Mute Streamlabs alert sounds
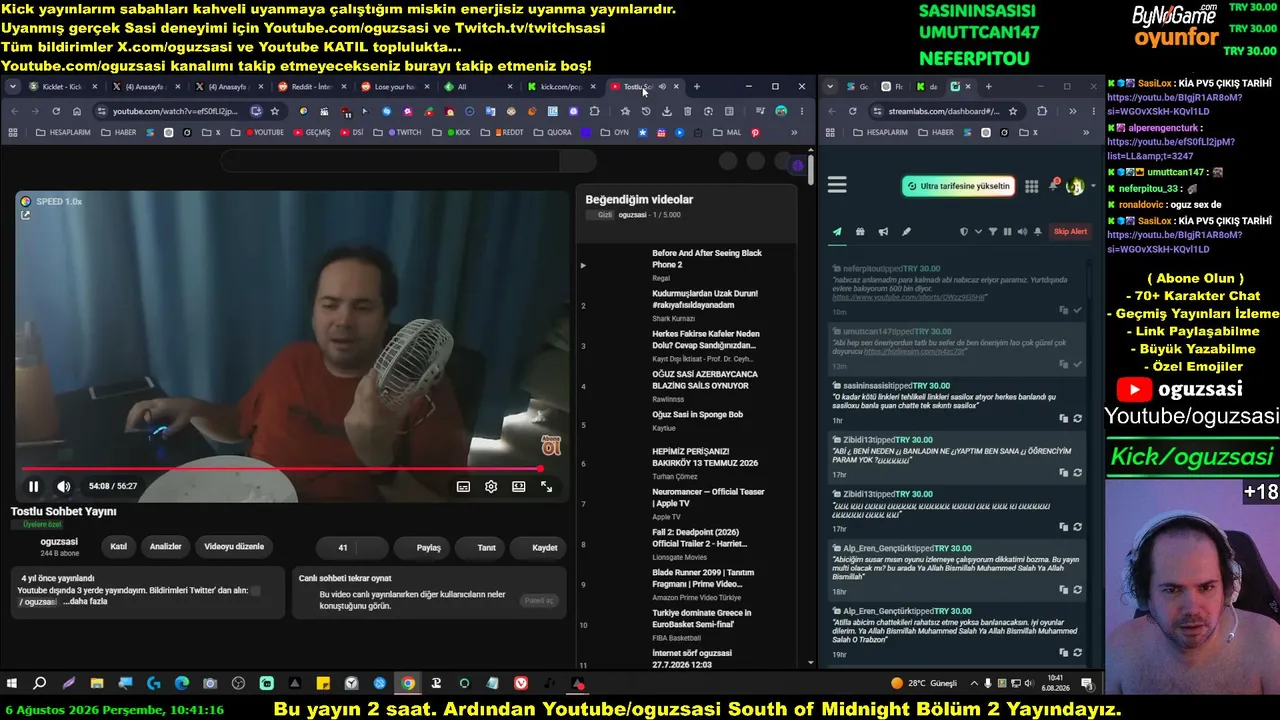 (1022, 232)
